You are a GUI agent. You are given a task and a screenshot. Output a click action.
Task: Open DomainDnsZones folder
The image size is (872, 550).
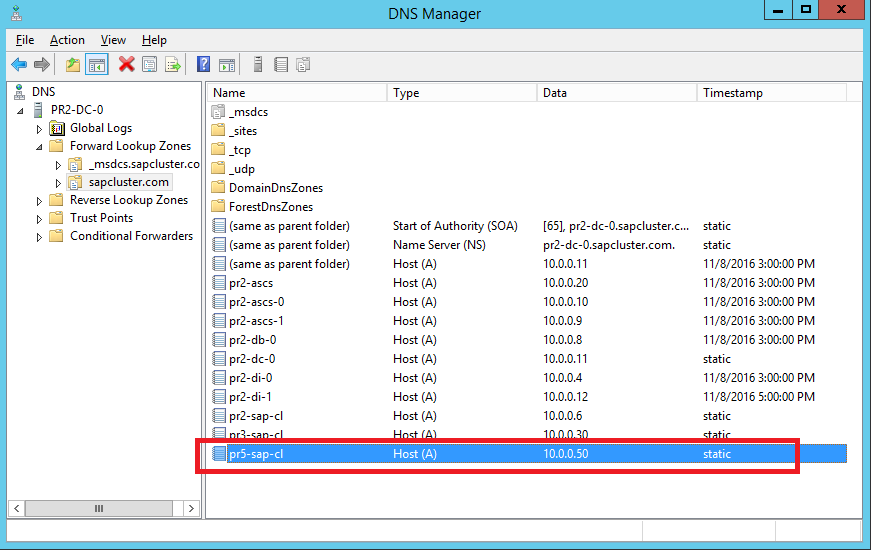tap(276, 187)
